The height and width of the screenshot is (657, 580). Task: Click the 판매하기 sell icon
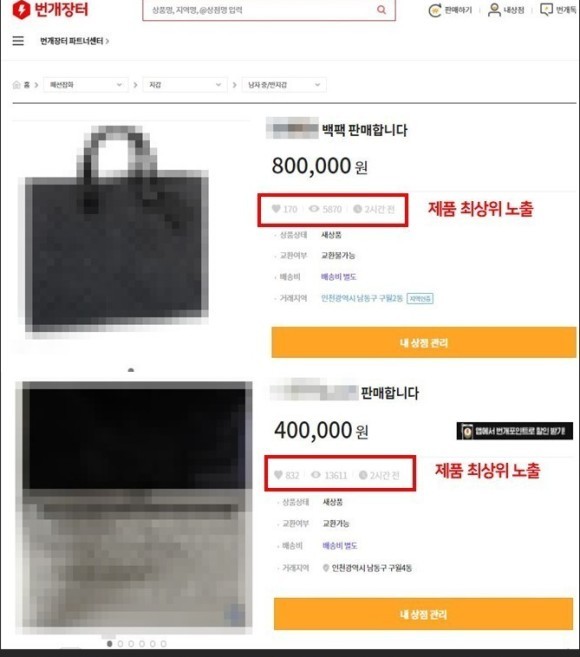435,10
